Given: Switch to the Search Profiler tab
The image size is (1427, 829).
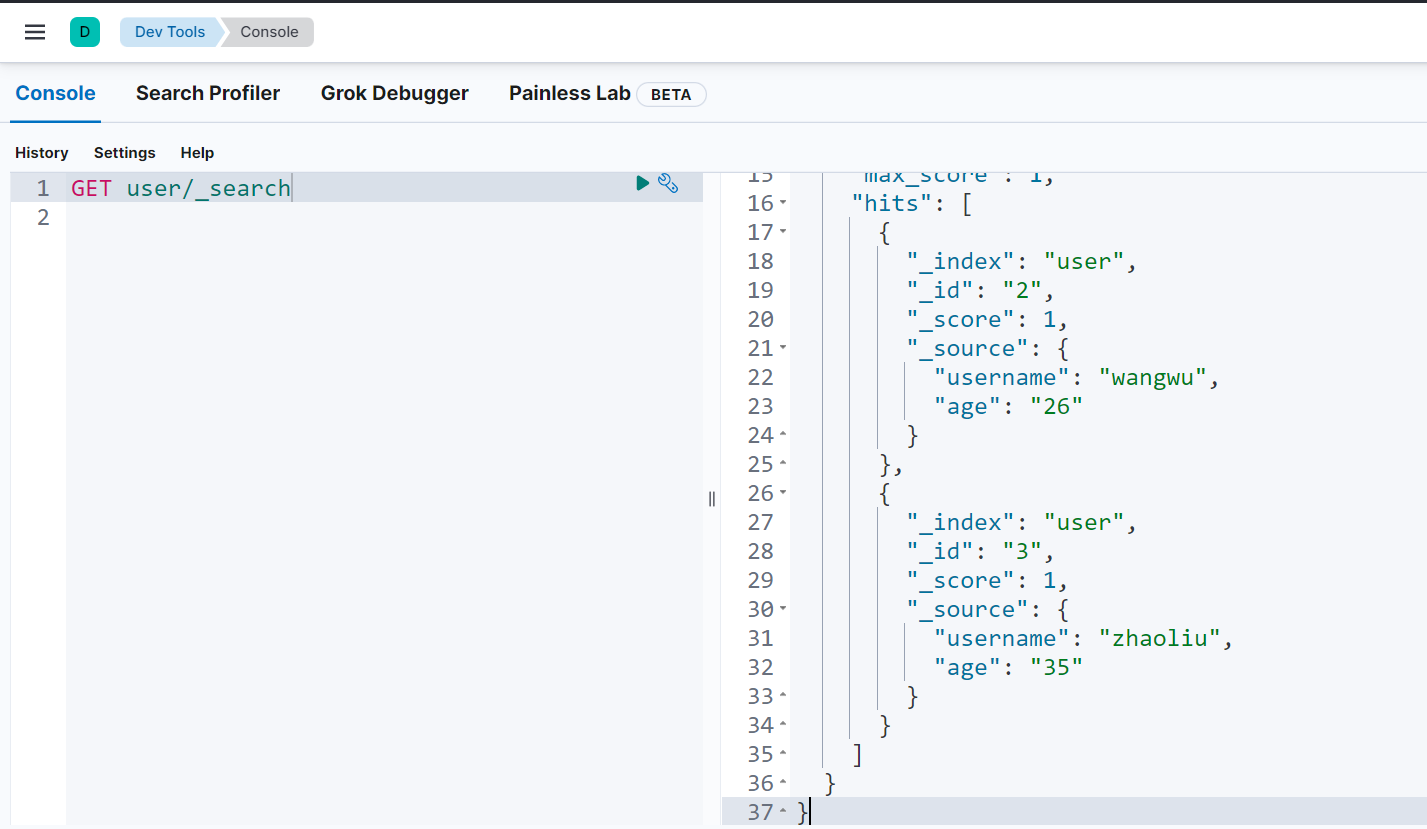Looking at the screenshot, I should tap(208, 93).
